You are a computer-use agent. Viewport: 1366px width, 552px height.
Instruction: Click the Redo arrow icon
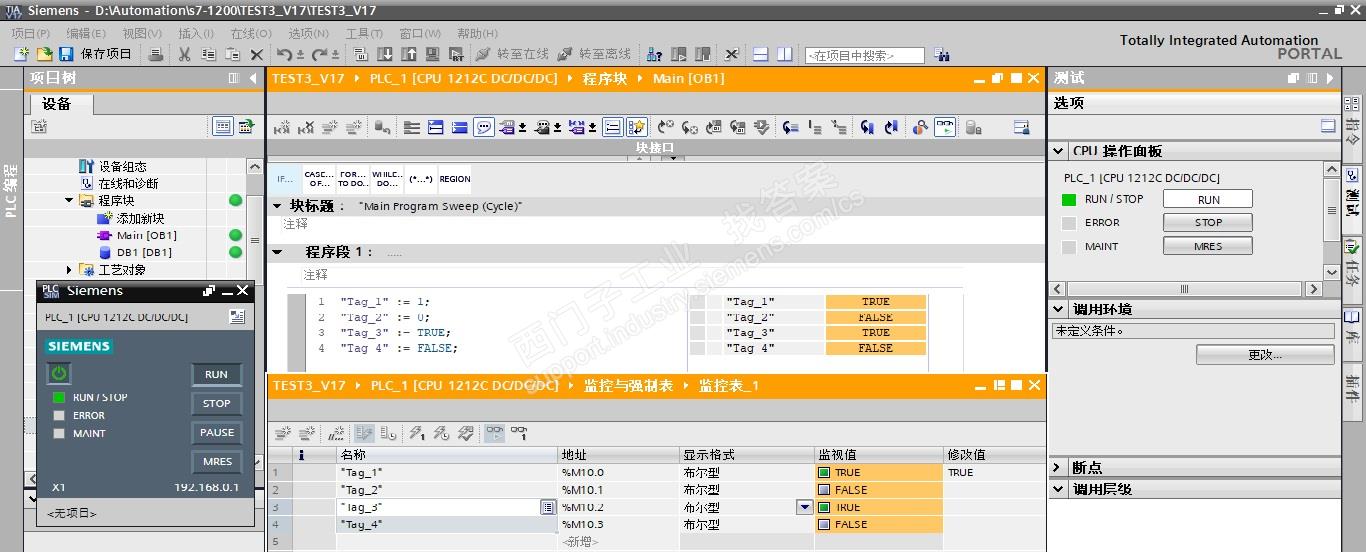coord(319,54)
